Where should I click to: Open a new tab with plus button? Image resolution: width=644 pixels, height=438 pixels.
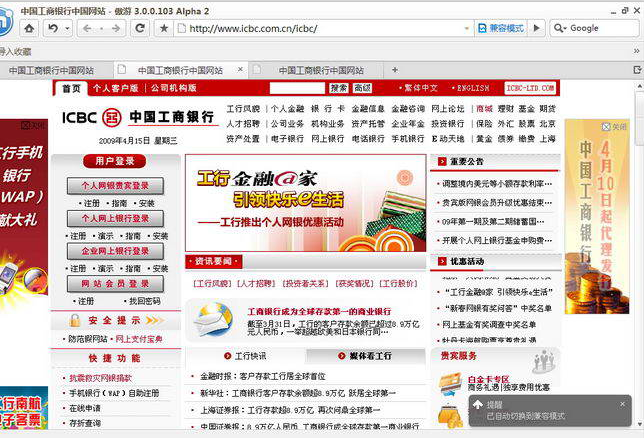395,70
